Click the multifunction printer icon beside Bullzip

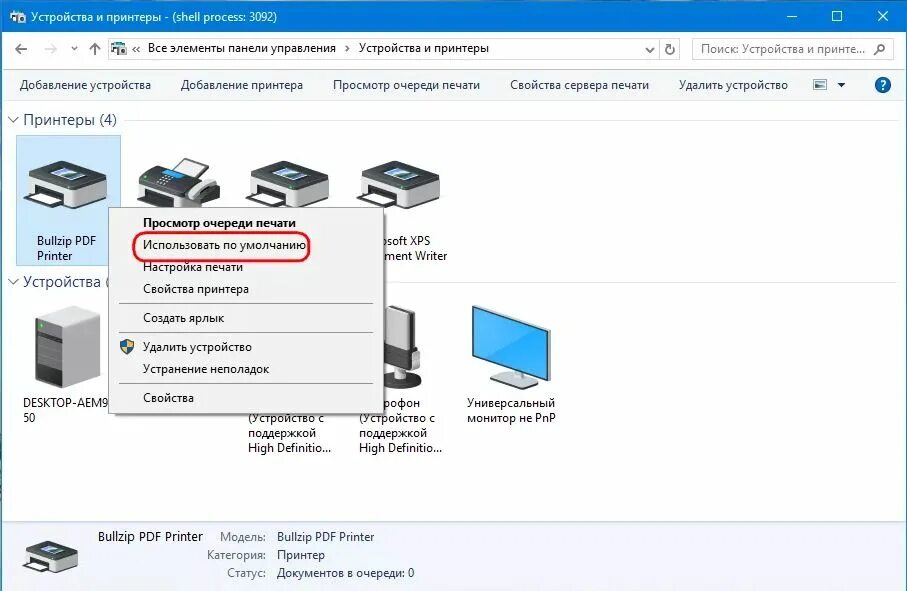pyautogui.click(x=177, y=180)
